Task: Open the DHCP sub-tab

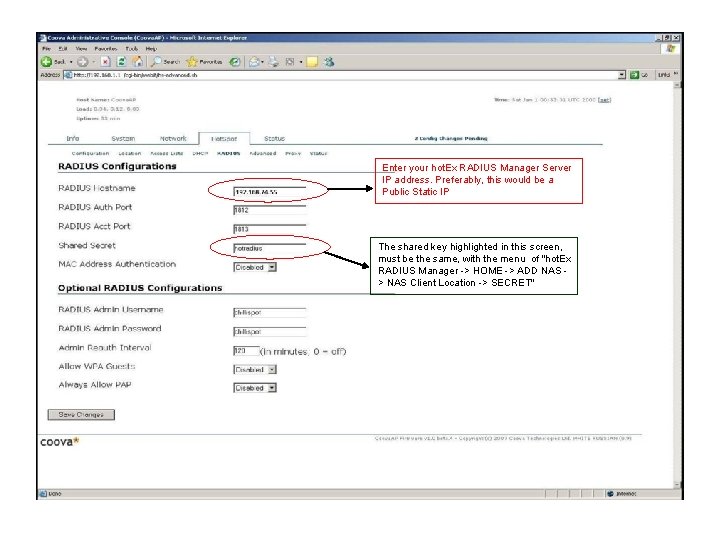Action: tap(200, 153)
